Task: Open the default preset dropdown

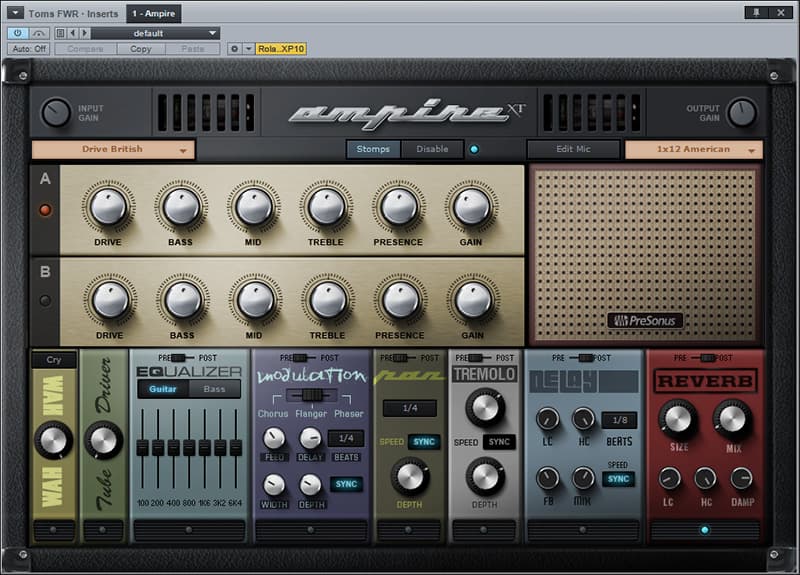Action: (x=155, y=33)
